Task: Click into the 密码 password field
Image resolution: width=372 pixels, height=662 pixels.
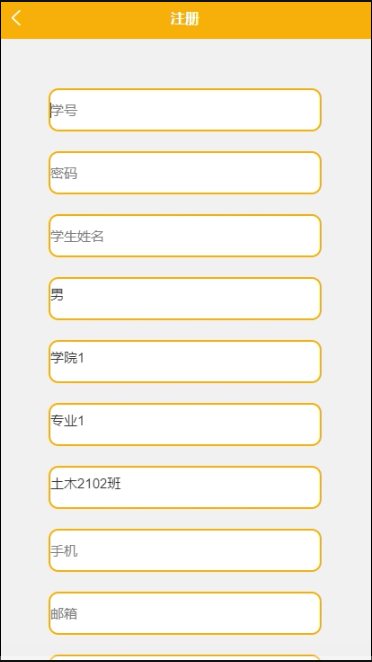Action: pyautogui.click(x=185, y=173)
